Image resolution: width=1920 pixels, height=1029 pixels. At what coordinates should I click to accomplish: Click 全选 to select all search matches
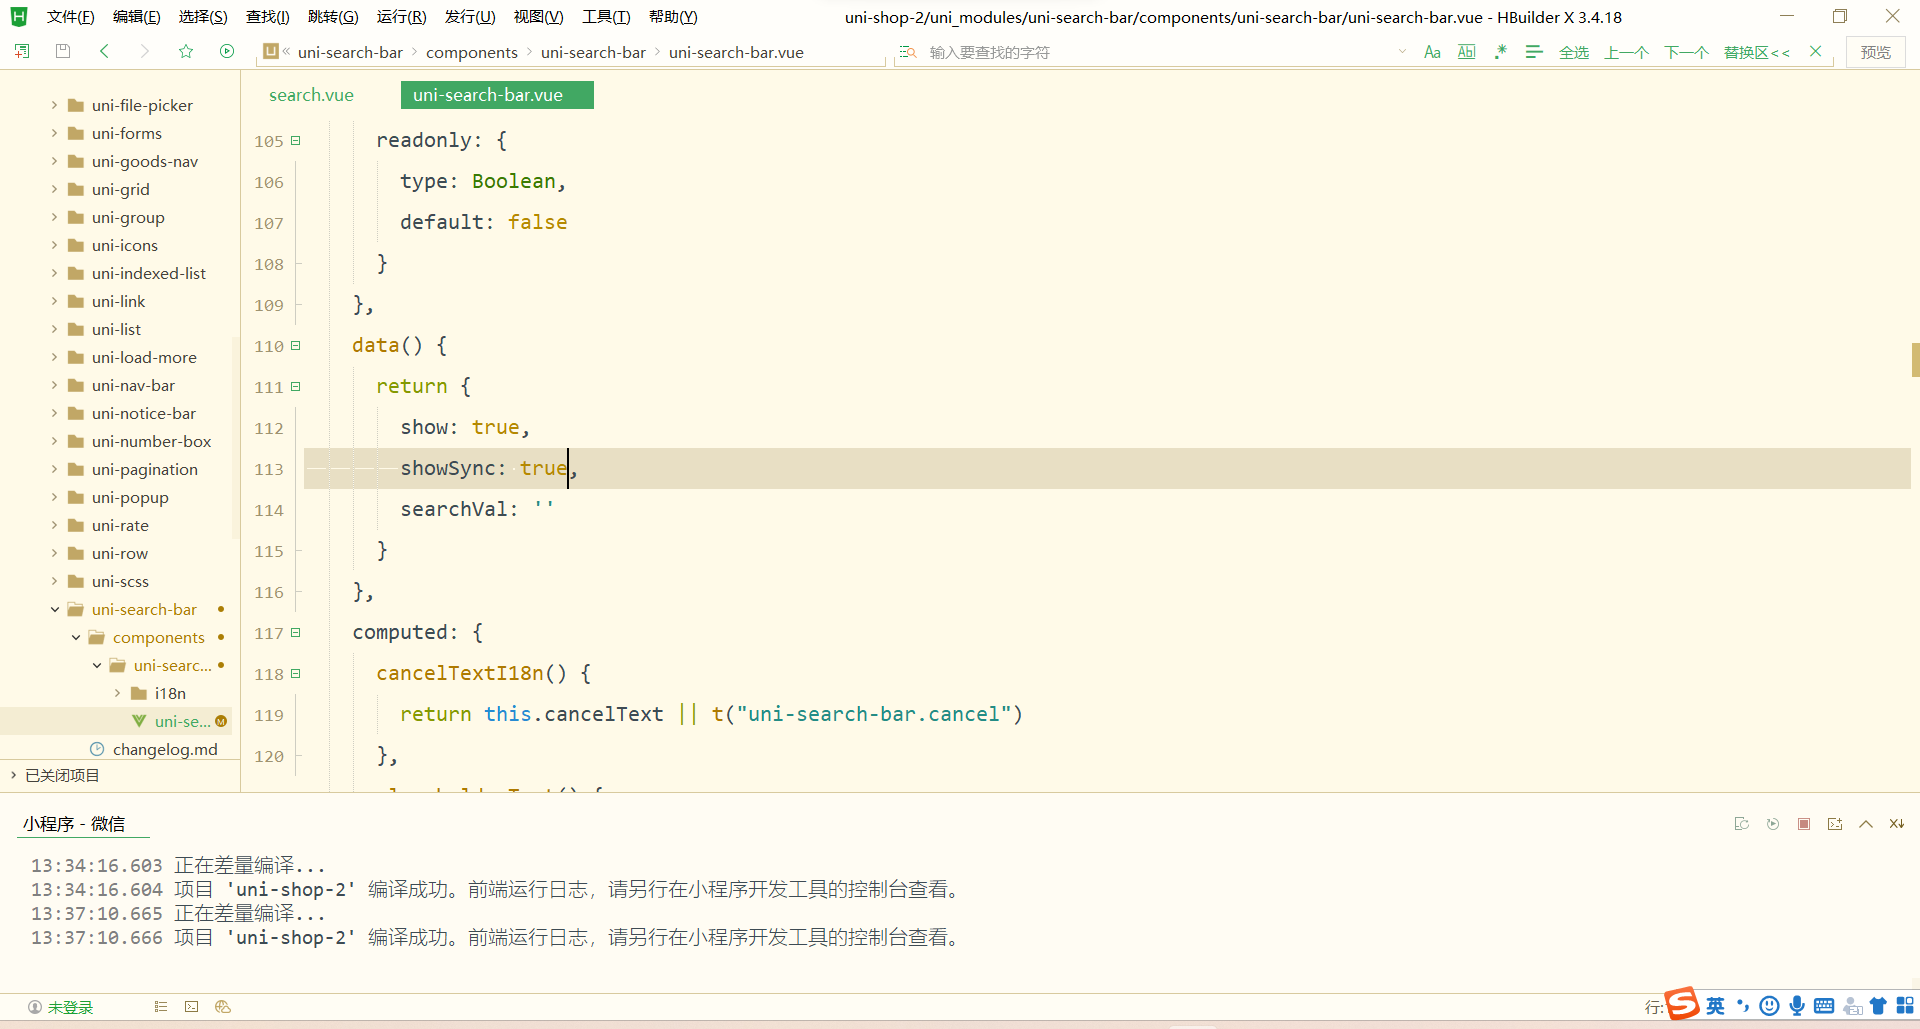click(x=1573, y=51)
